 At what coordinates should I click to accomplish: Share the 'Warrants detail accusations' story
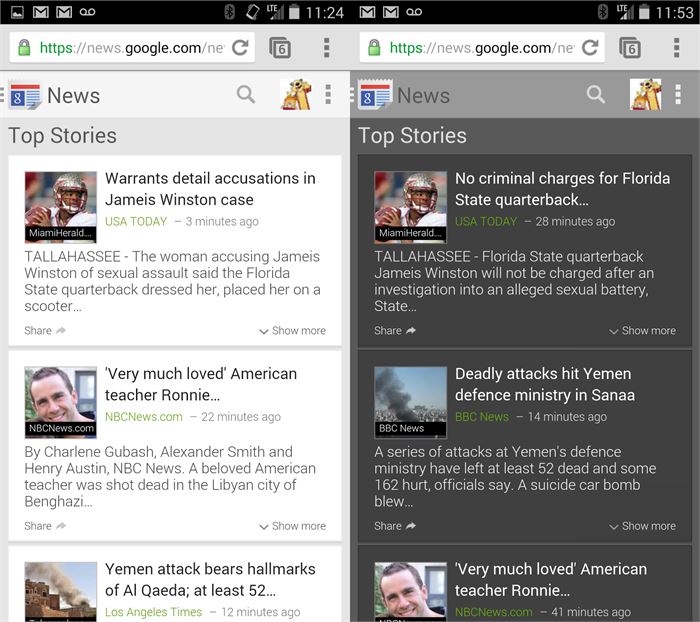click(x=45, y=331)
